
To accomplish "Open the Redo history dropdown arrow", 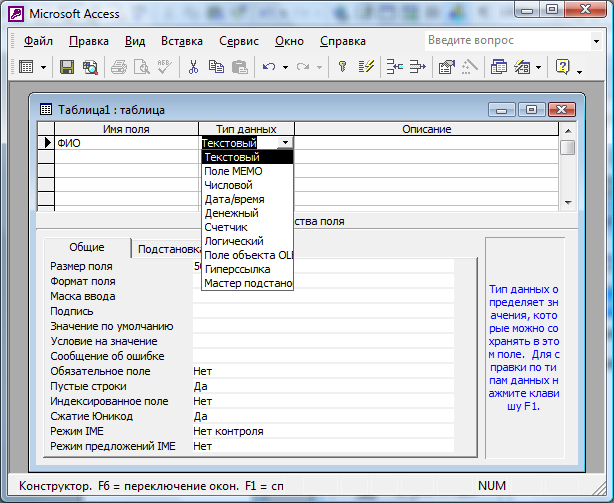I will pyautogui.click(x=320, y=67).
